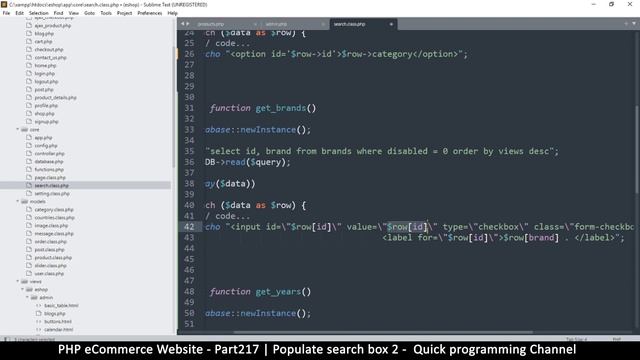Screen dimensions: 640x360
Task: Close the admin.php tab
Action: point(322,24)
